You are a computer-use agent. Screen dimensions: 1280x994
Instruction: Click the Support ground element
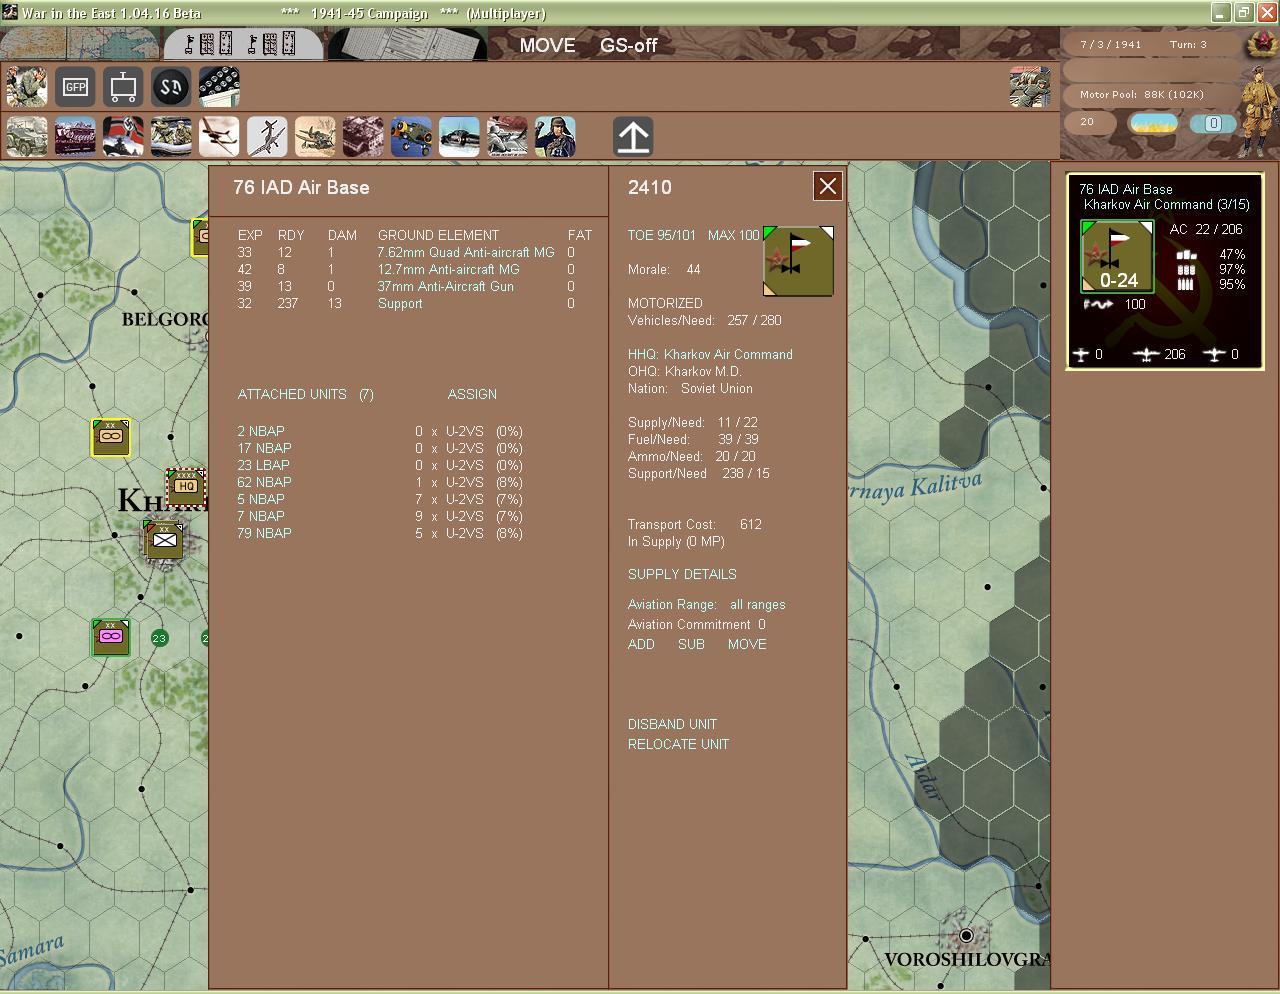click(400, 303)
